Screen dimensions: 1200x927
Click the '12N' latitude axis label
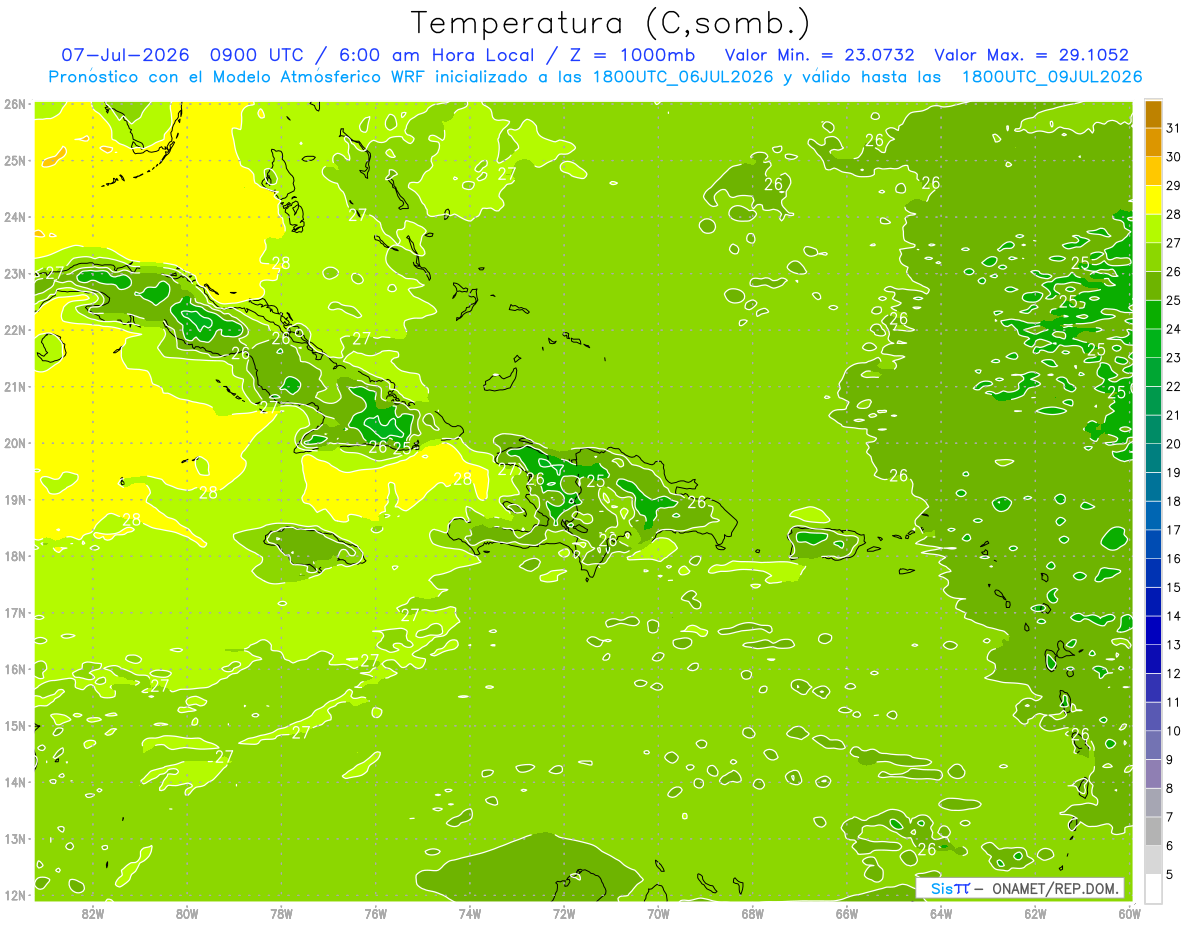click(x=14, y=895)
